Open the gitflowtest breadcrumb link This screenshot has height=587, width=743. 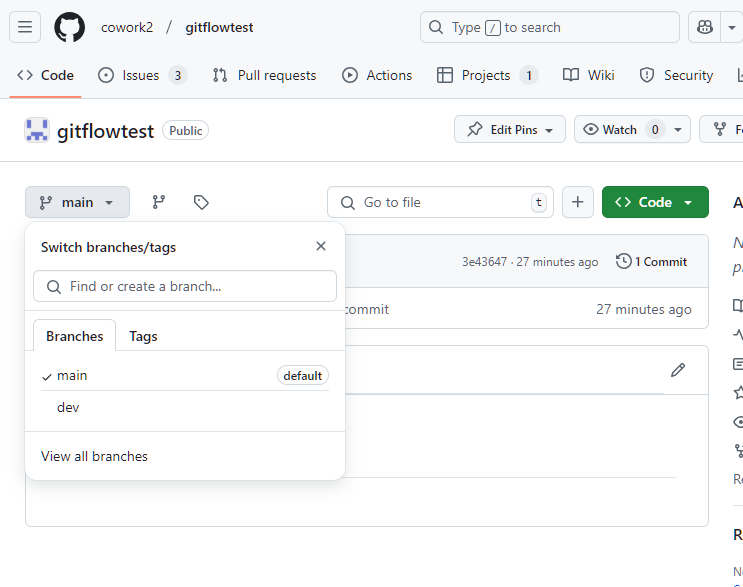click(x=219, y=27)
